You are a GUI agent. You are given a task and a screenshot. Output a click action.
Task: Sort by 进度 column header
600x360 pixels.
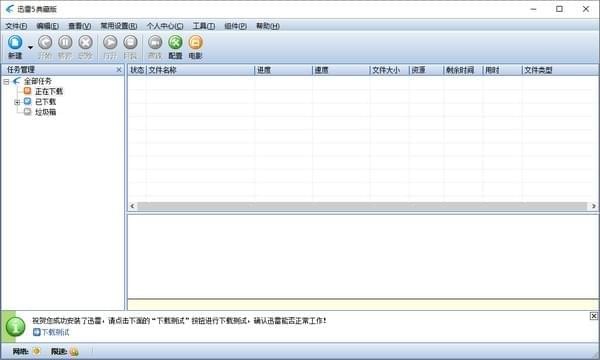pyautogui.click(x=284, y=70)
